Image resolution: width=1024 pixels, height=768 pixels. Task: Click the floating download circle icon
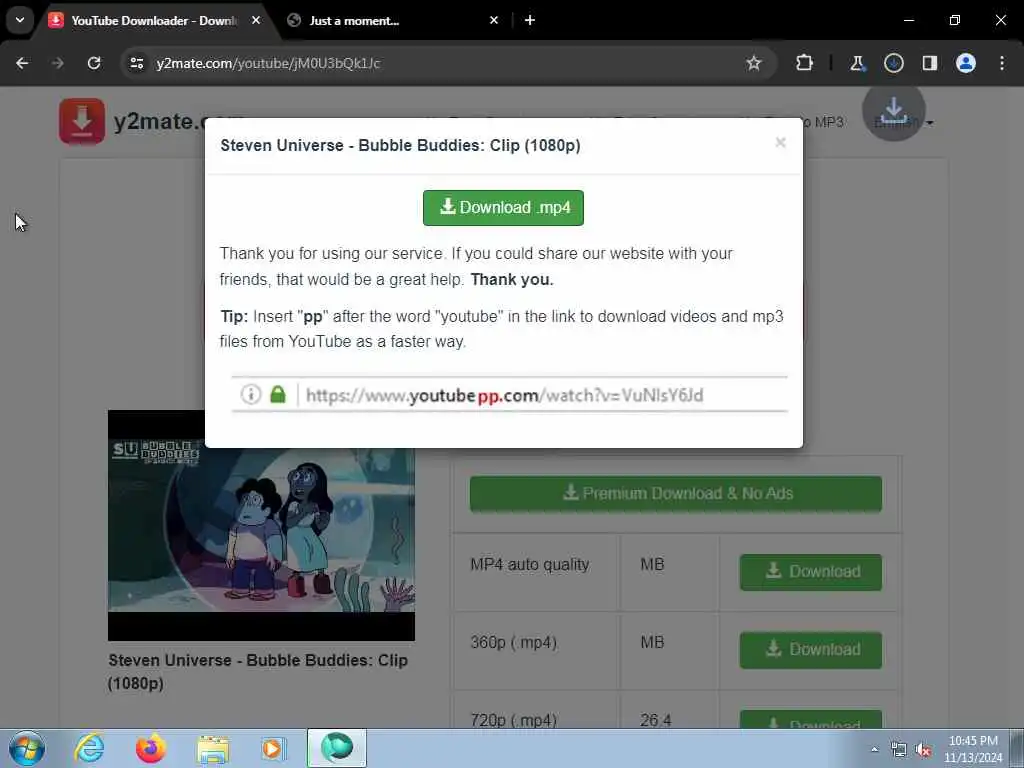893,110
